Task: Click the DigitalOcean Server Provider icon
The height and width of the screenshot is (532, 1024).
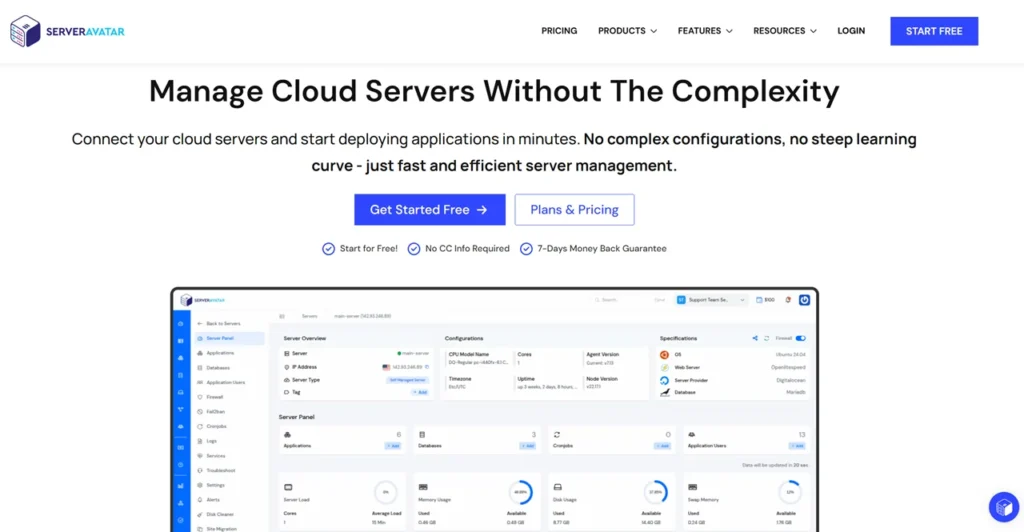Action: 664,380
